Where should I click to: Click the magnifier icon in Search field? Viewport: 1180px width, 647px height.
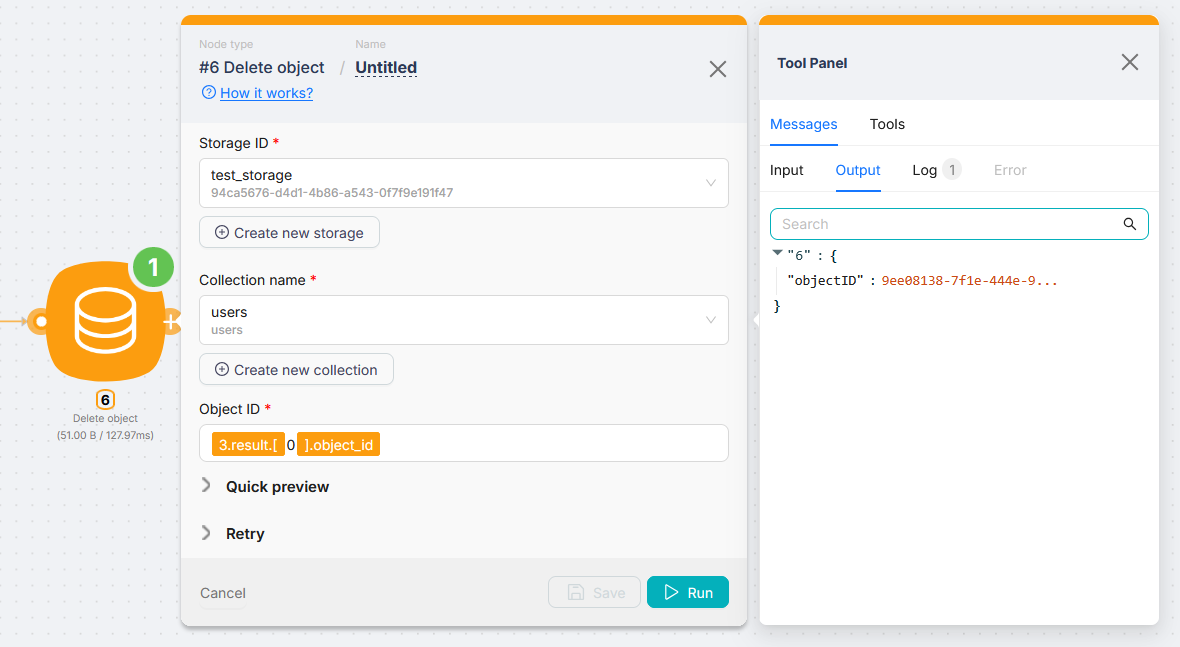click(1129, 224)
